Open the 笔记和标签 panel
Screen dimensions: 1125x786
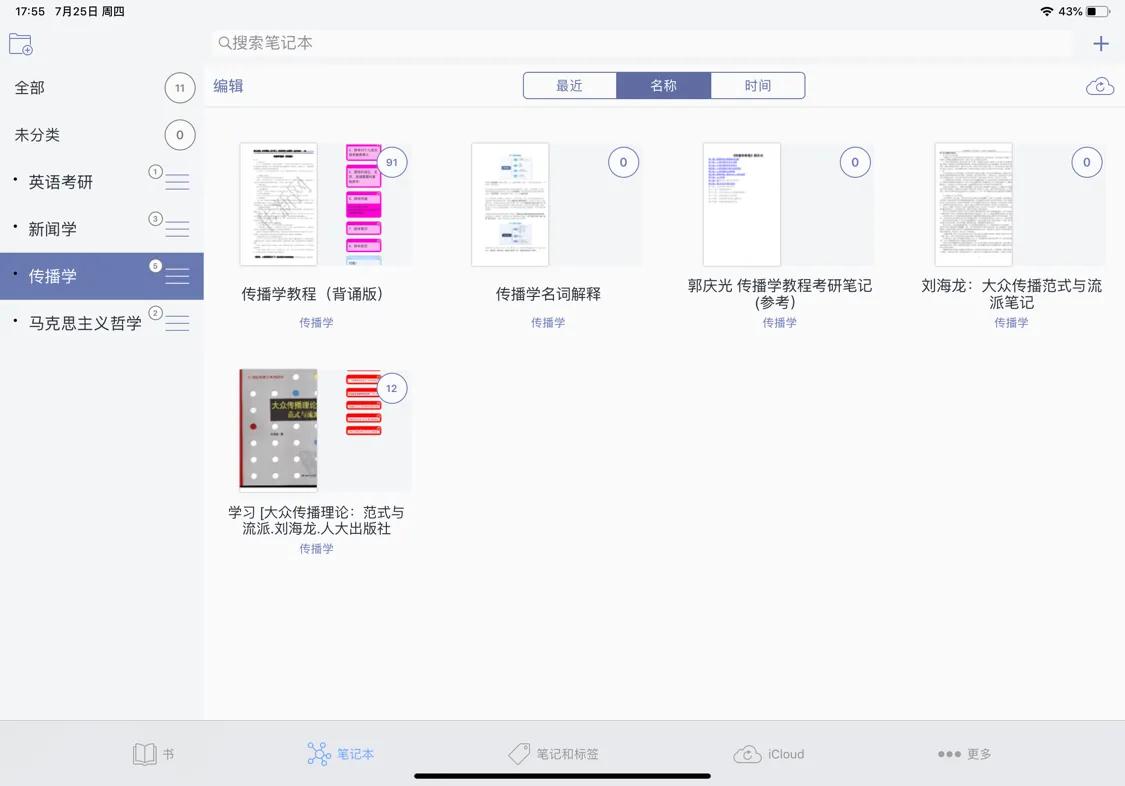[555, 754]
